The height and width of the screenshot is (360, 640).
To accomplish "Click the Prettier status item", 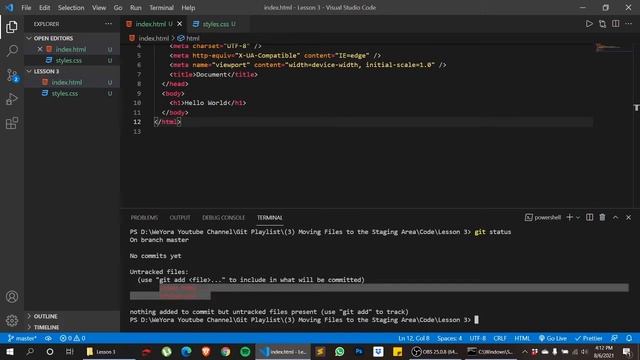I will click(589, 338).
